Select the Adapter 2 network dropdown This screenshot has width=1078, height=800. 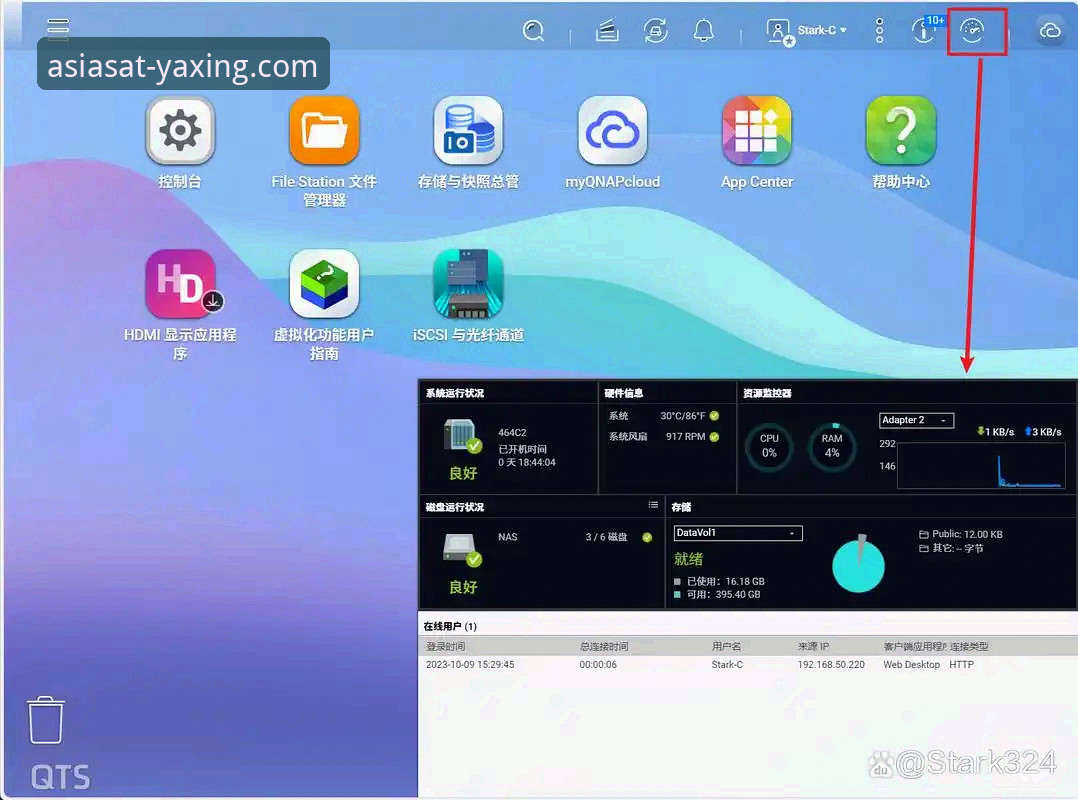click(x=916, y=420)
